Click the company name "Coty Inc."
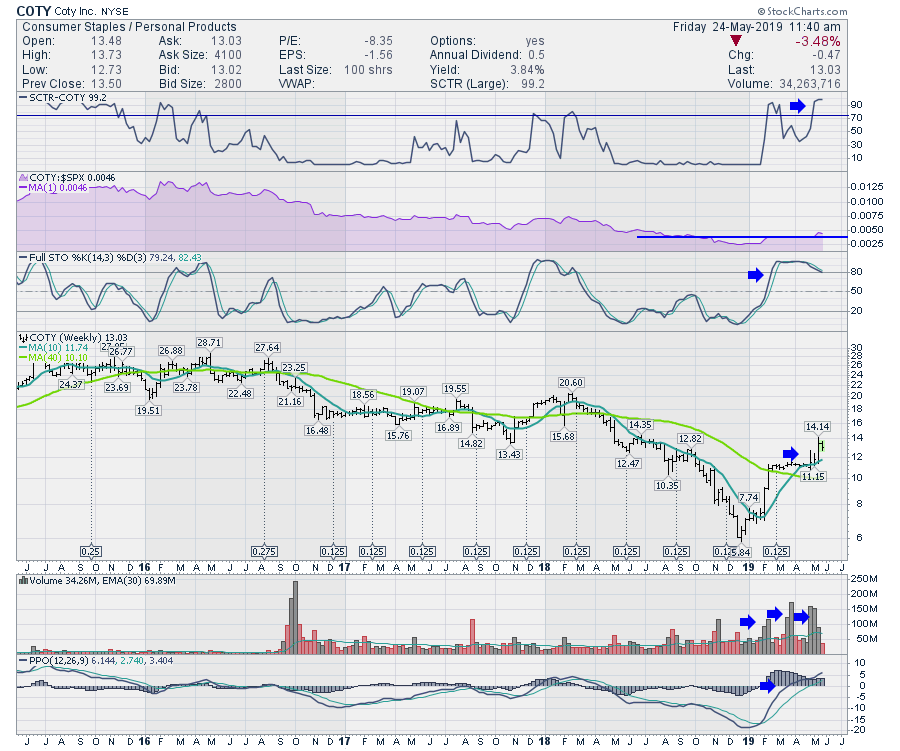The image size is (900, 751). tap(75, 11)
